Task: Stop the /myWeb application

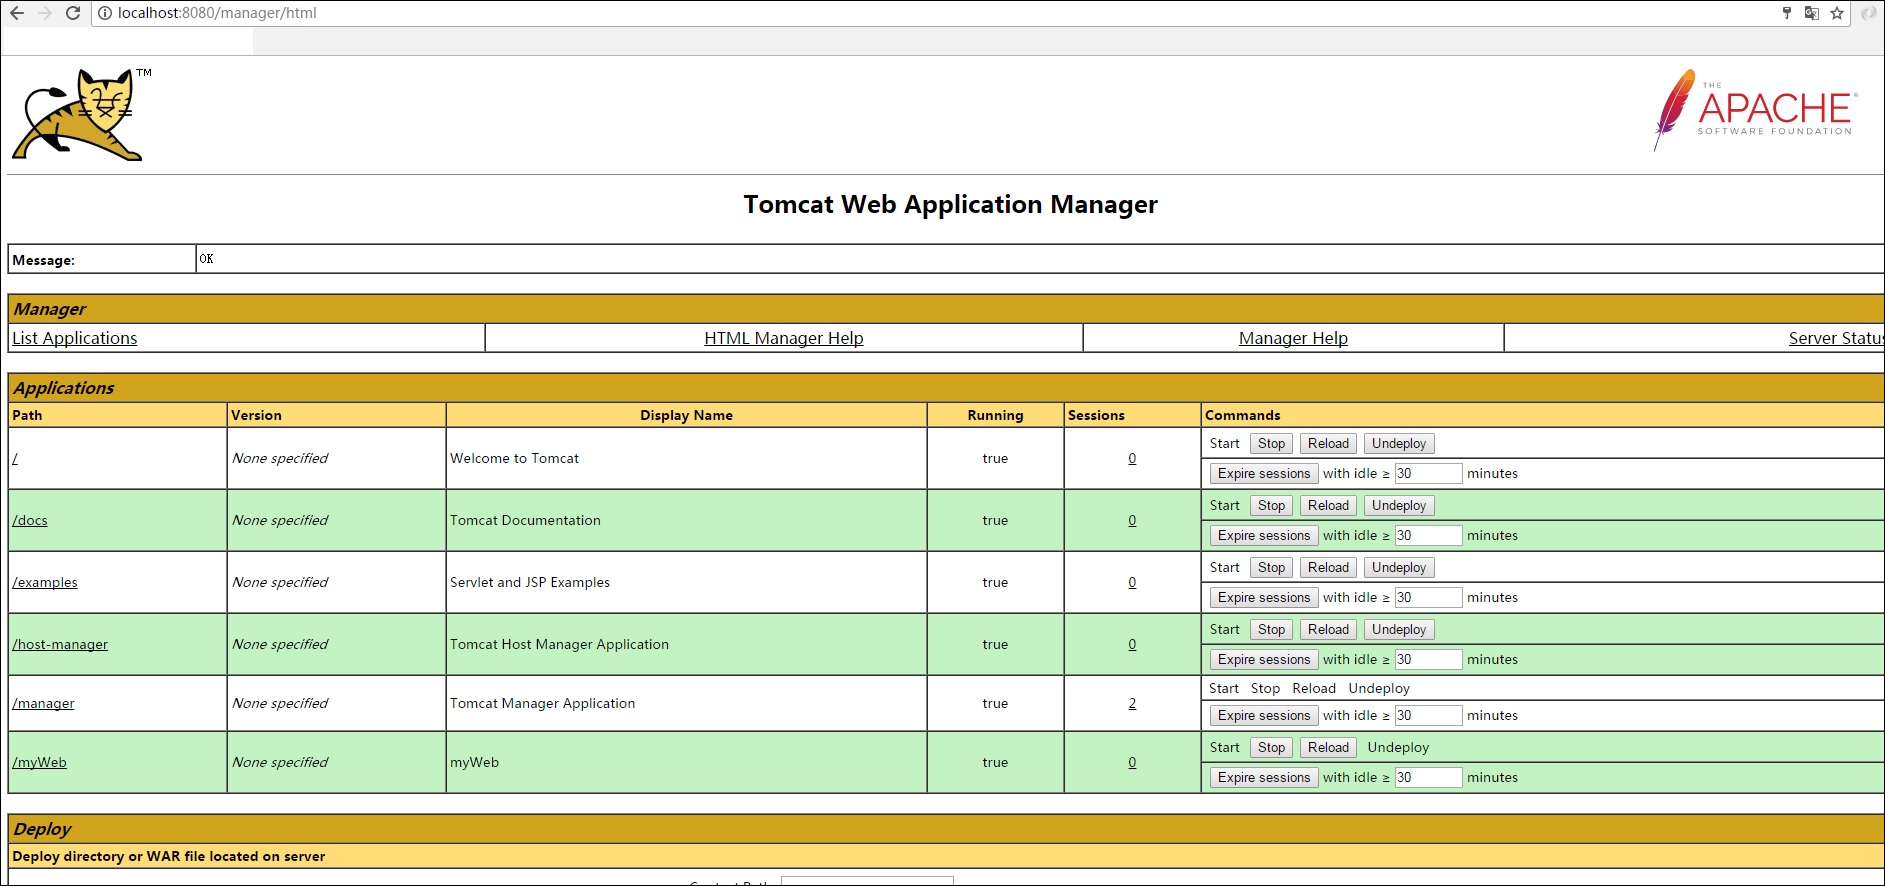Action: (1271, 747)
